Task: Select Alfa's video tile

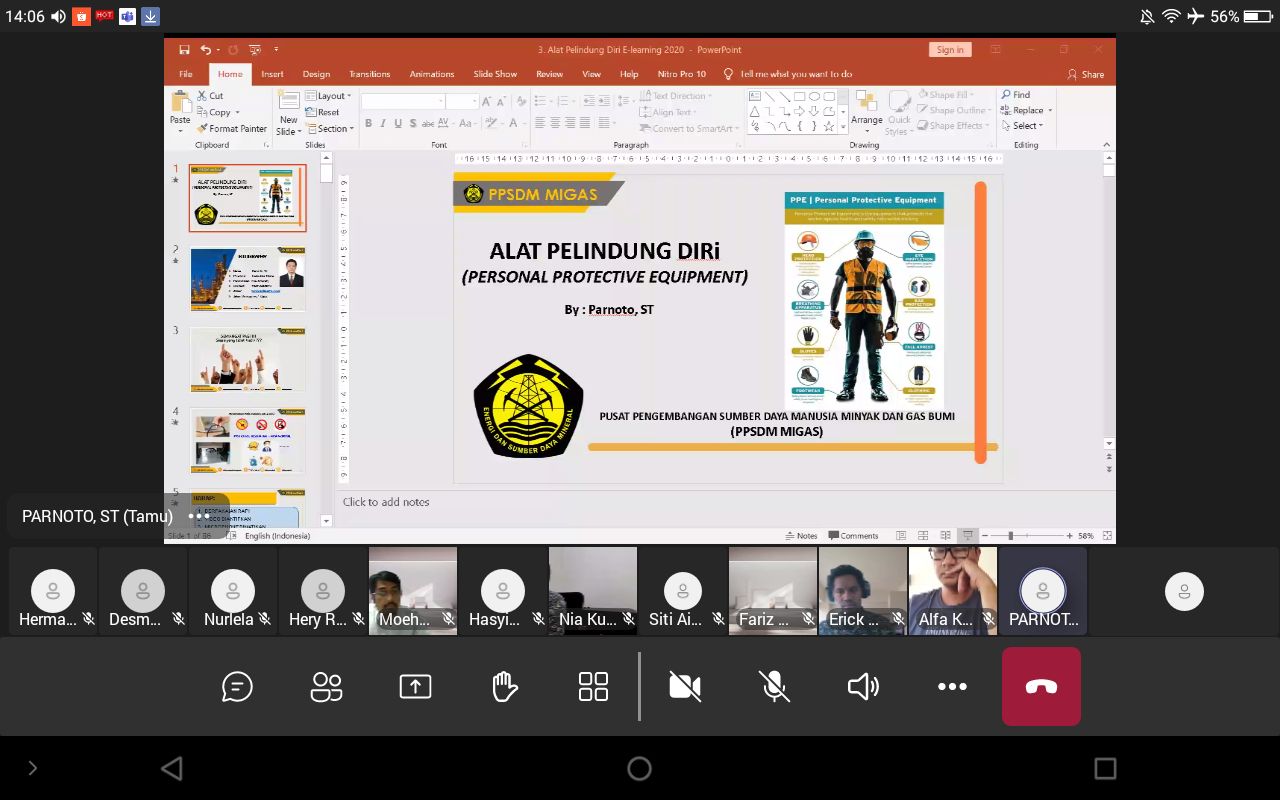Action: click(x=952, y=590)
